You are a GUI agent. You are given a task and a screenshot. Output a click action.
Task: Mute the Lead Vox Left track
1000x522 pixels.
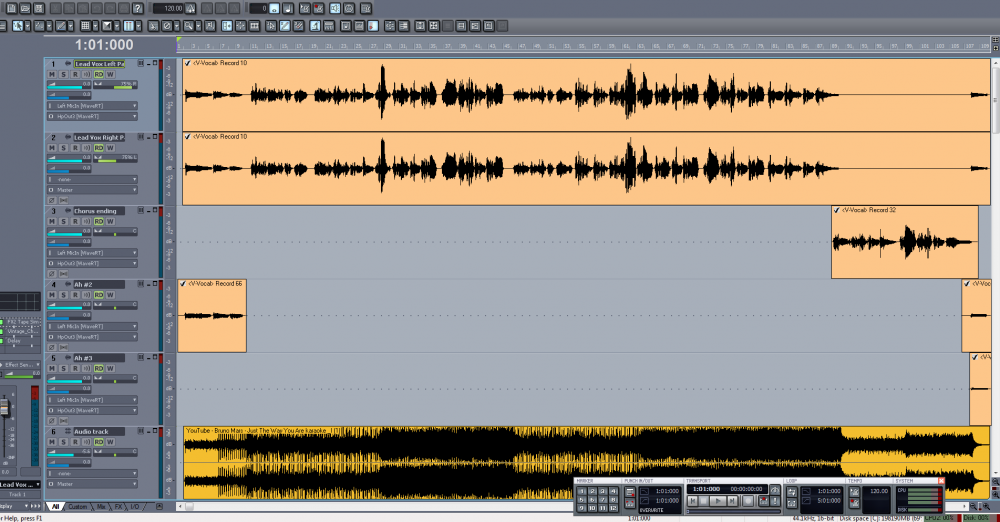coord(52,75)
